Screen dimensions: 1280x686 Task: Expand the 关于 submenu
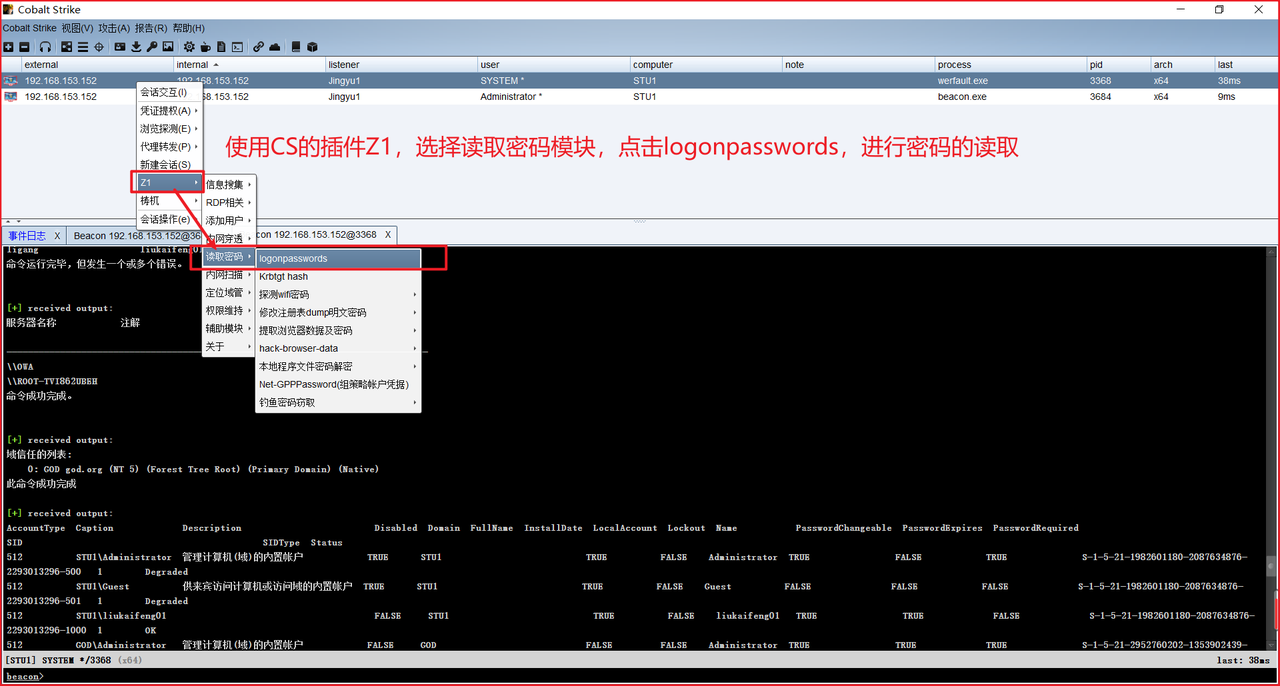tap(229, 347)
